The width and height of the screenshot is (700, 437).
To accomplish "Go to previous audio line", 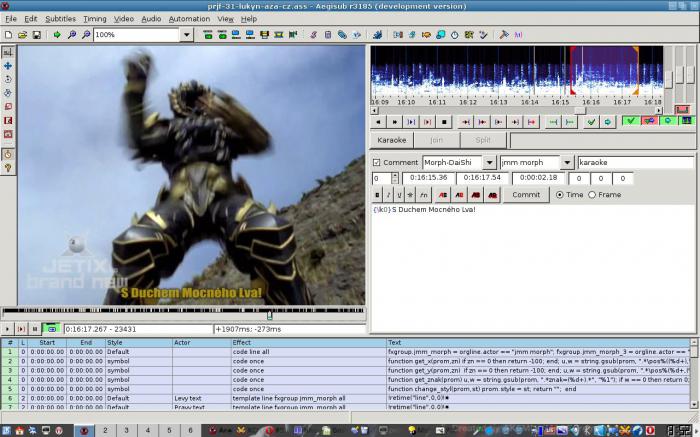I will pos(378,122).
